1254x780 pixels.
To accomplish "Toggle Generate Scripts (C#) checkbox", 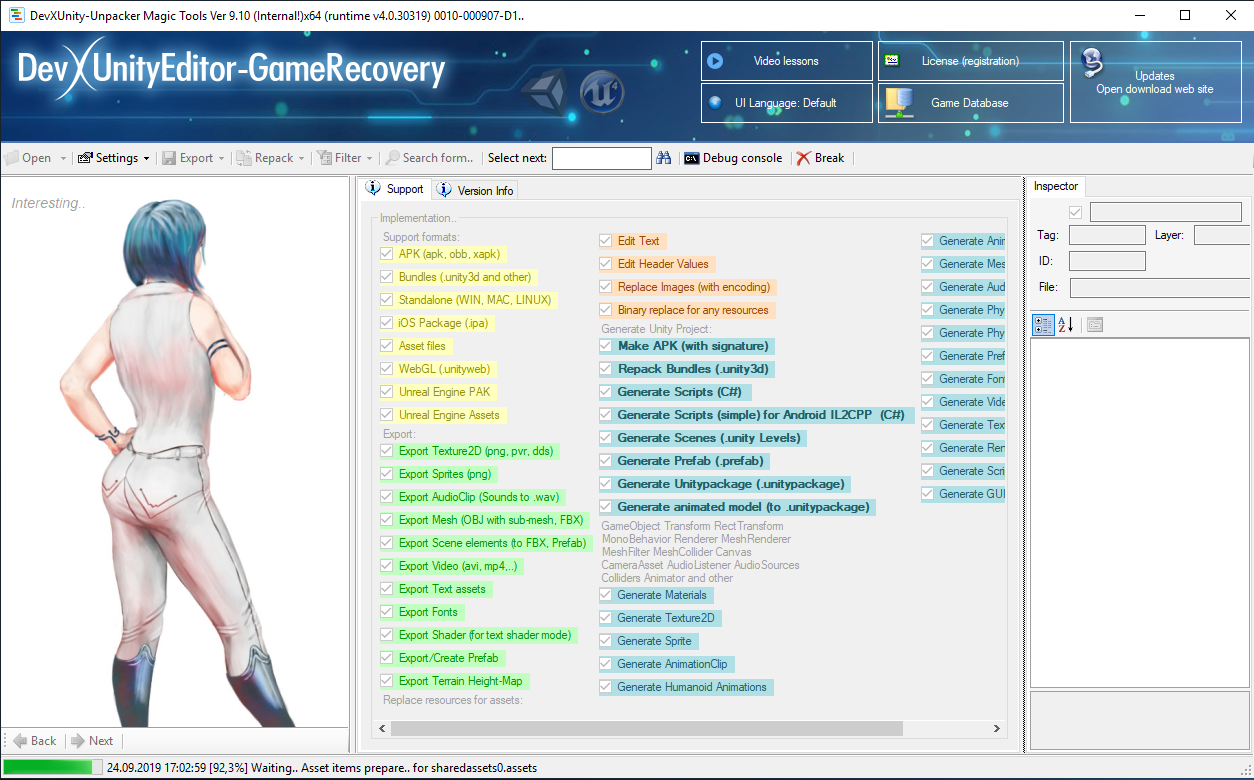I will pos(606,392).
